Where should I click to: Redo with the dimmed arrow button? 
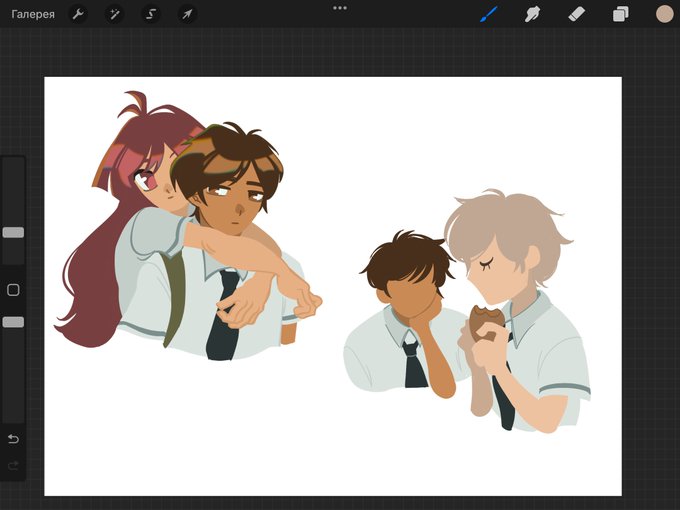pyautogui.click(x=13, y=465)
